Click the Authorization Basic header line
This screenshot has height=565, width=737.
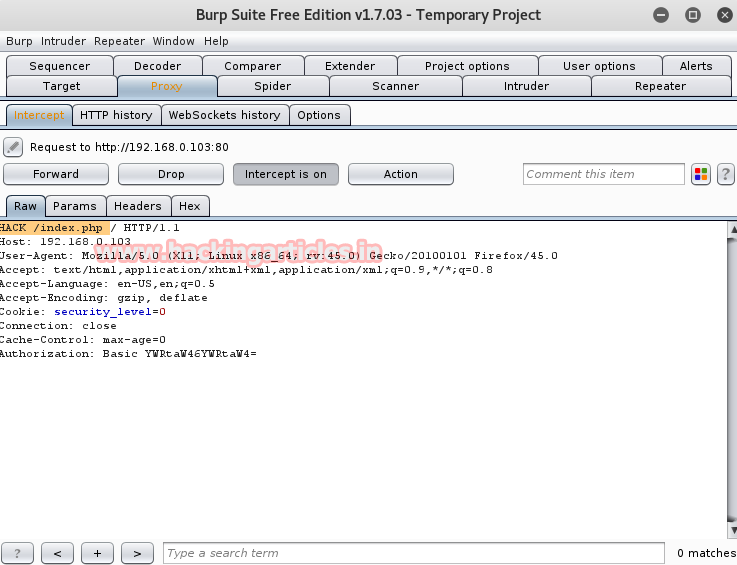128,354
